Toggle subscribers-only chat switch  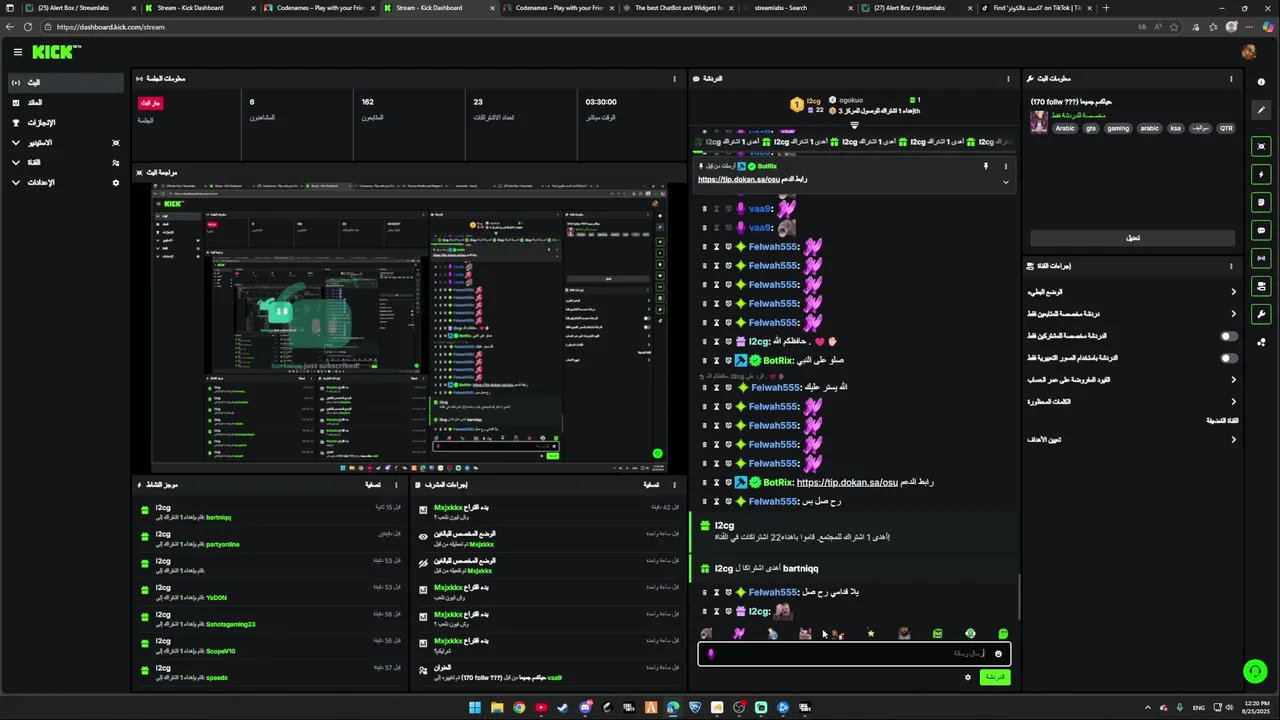pyautogui.click(x=1229, y=336)
